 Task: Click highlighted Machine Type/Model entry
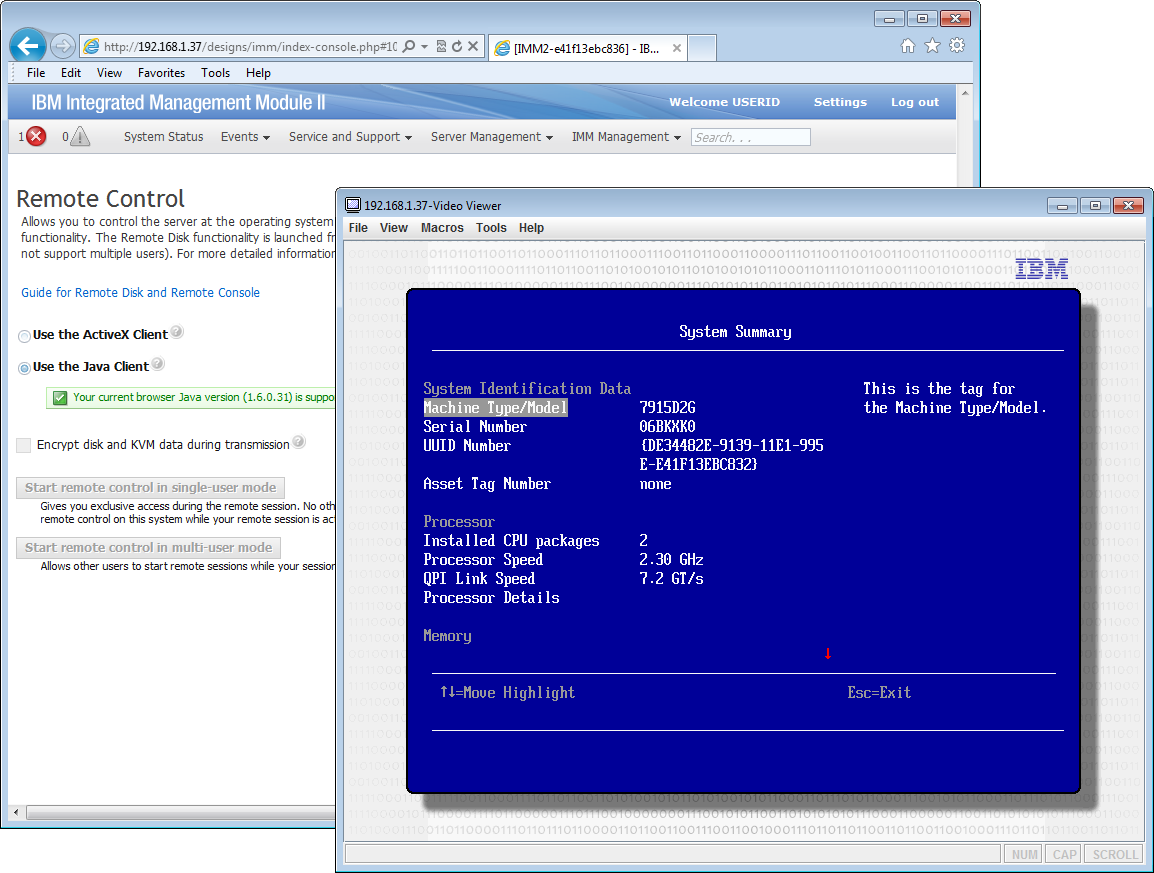pyautogui.click(x=495, y=408)
